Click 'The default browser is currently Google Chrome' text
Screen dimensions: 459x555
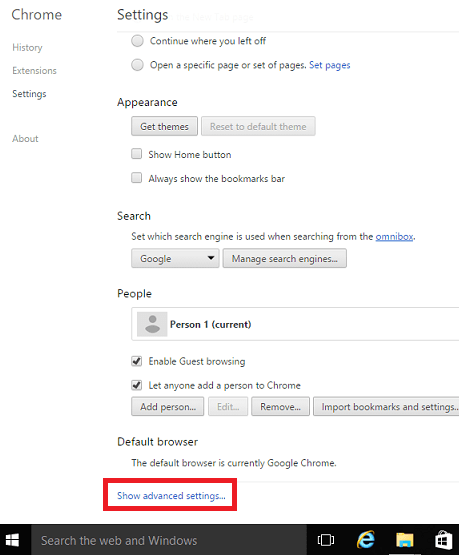[234, 463]
